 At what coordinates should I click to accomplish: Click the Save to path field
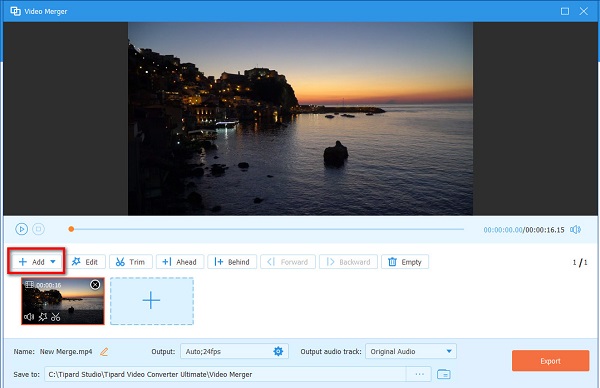click(225, 374)
